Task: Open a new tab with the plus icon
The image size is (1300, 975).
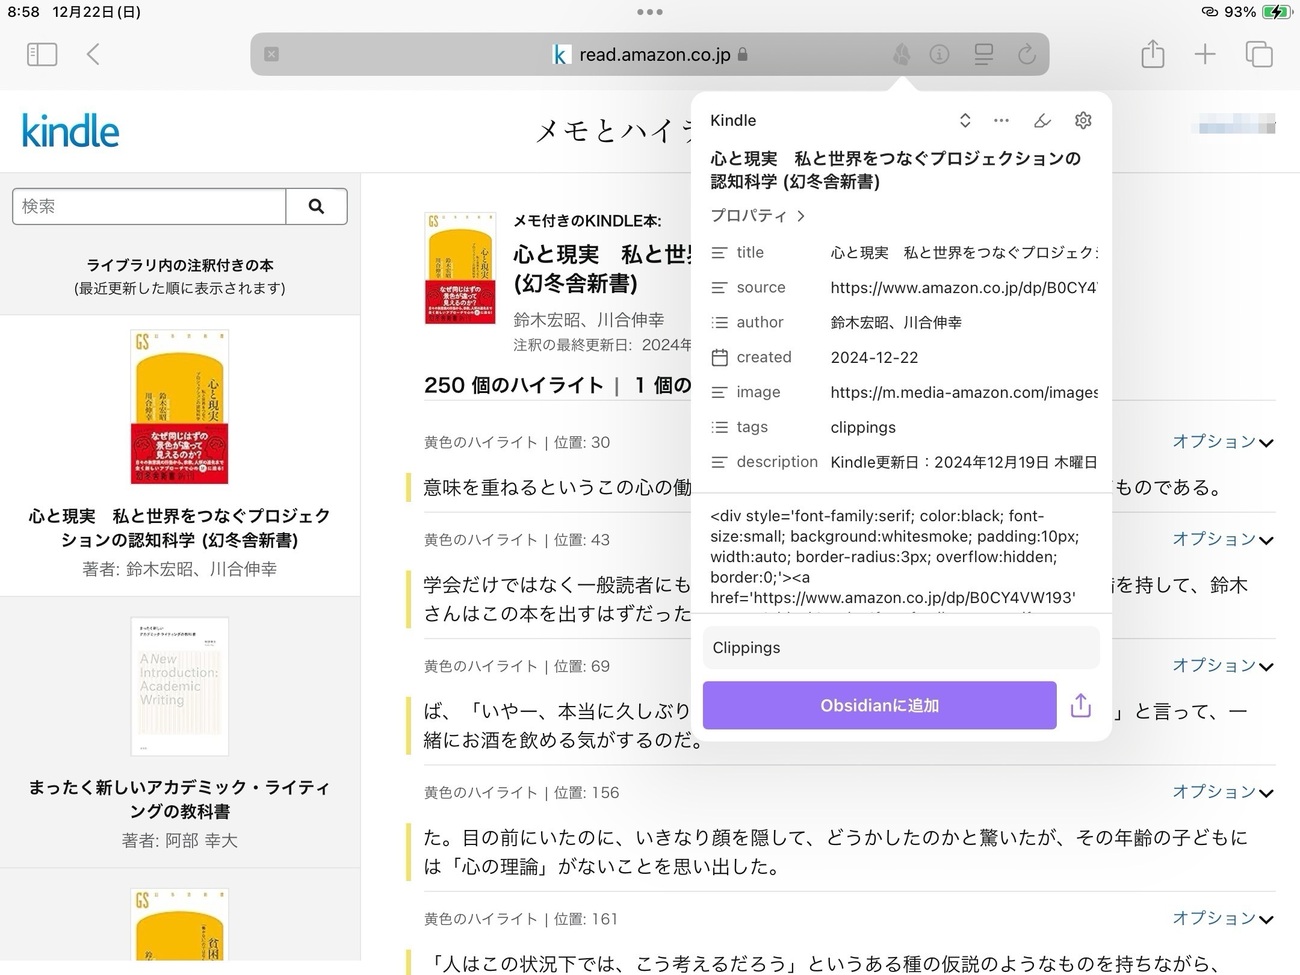Action: click(x=1205, y=54)
